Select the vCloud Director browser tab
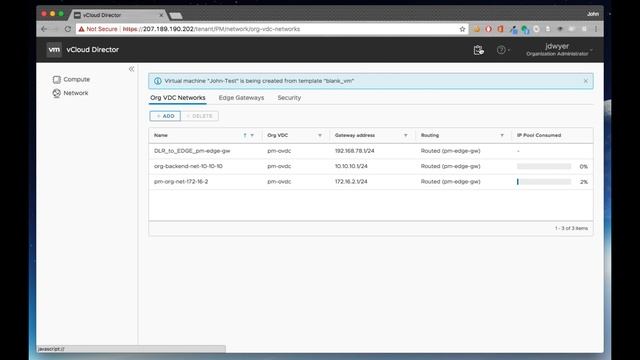Viewport: 640px width, 360px height. 118,15
